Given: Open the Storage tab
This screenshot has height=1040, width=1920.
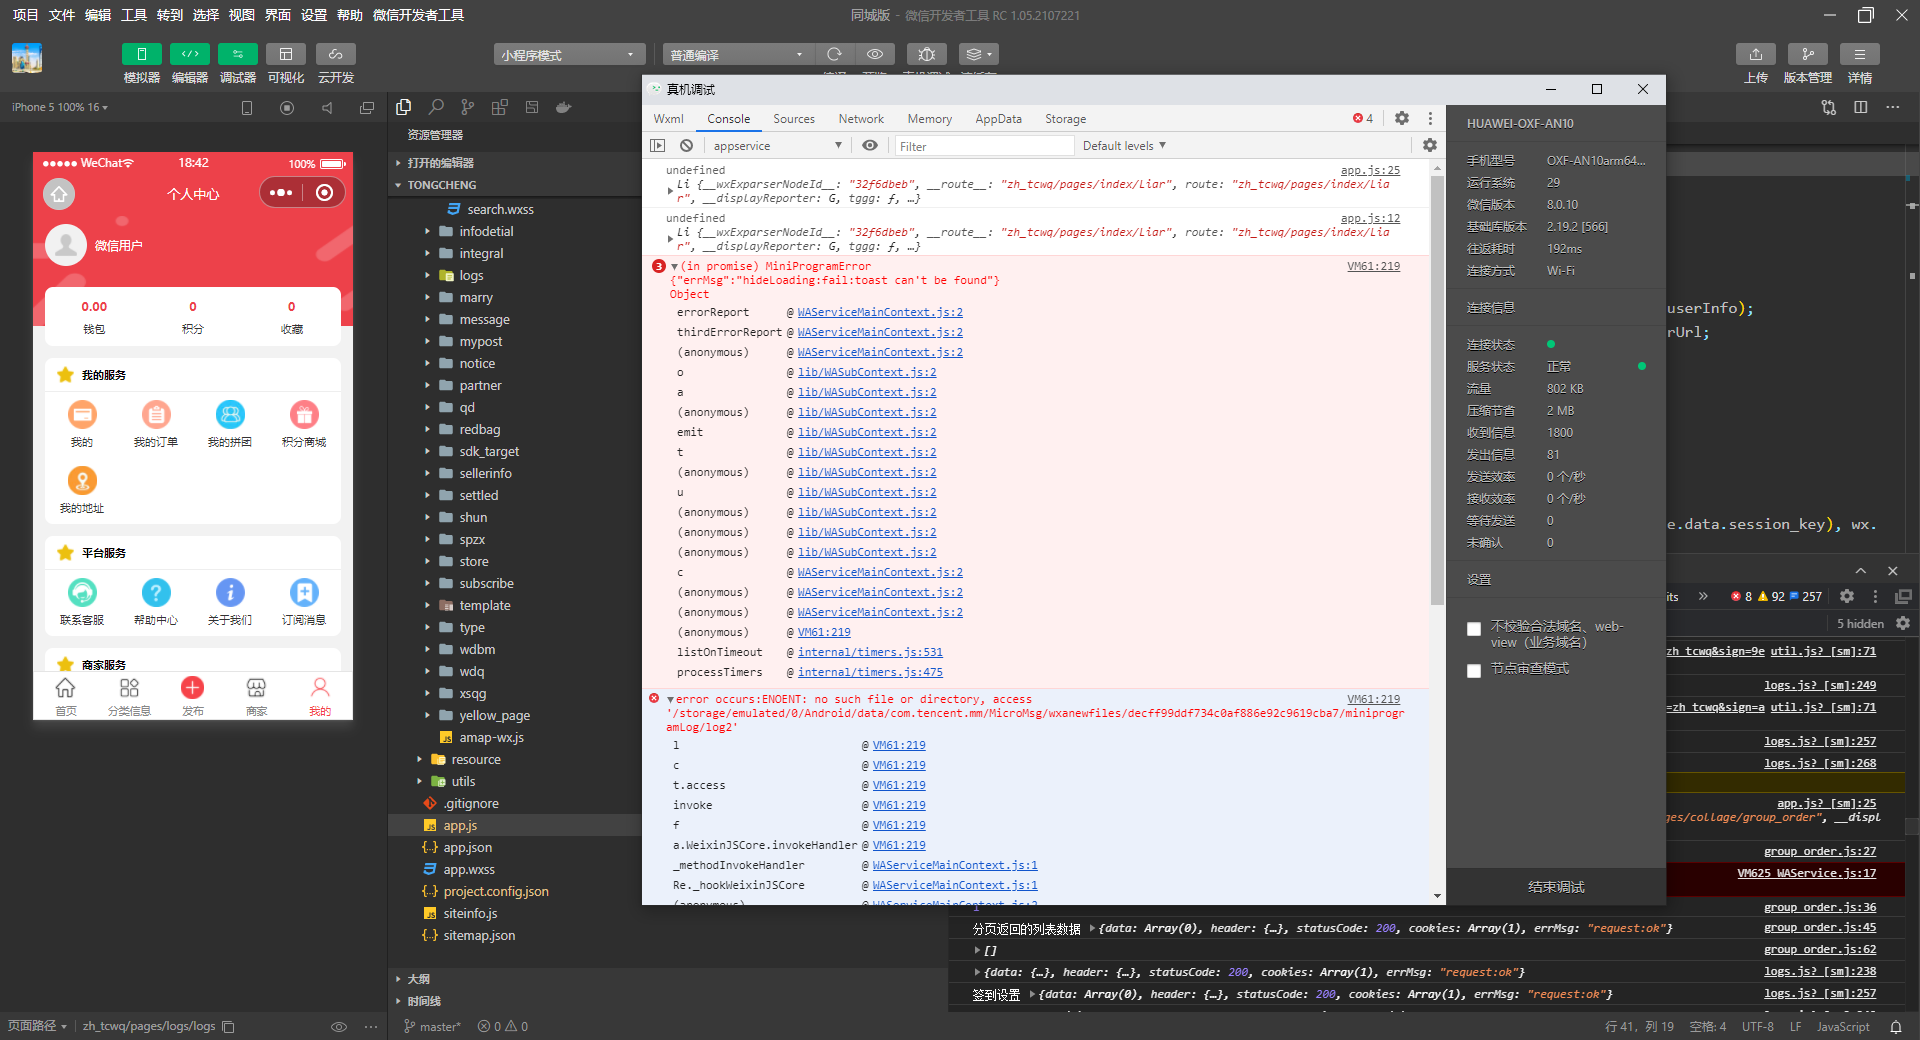Looking at the screenshot, I should [x=1065, y=118].
